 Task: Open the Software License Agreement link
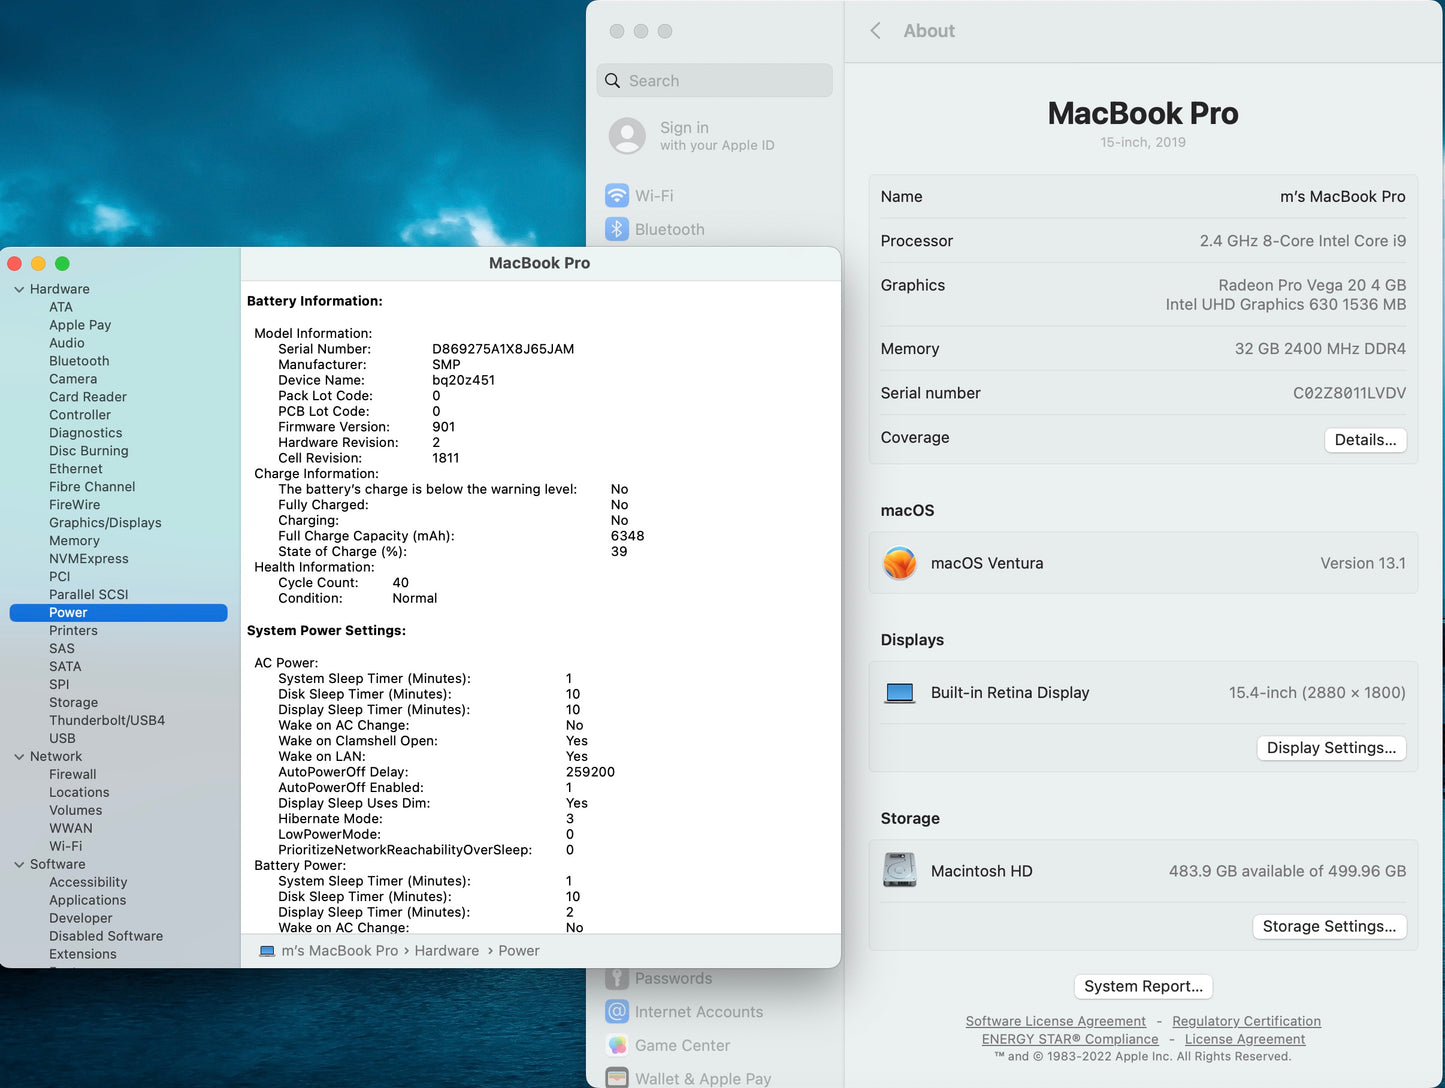pyautogui.click(x=1055, y=1021)
